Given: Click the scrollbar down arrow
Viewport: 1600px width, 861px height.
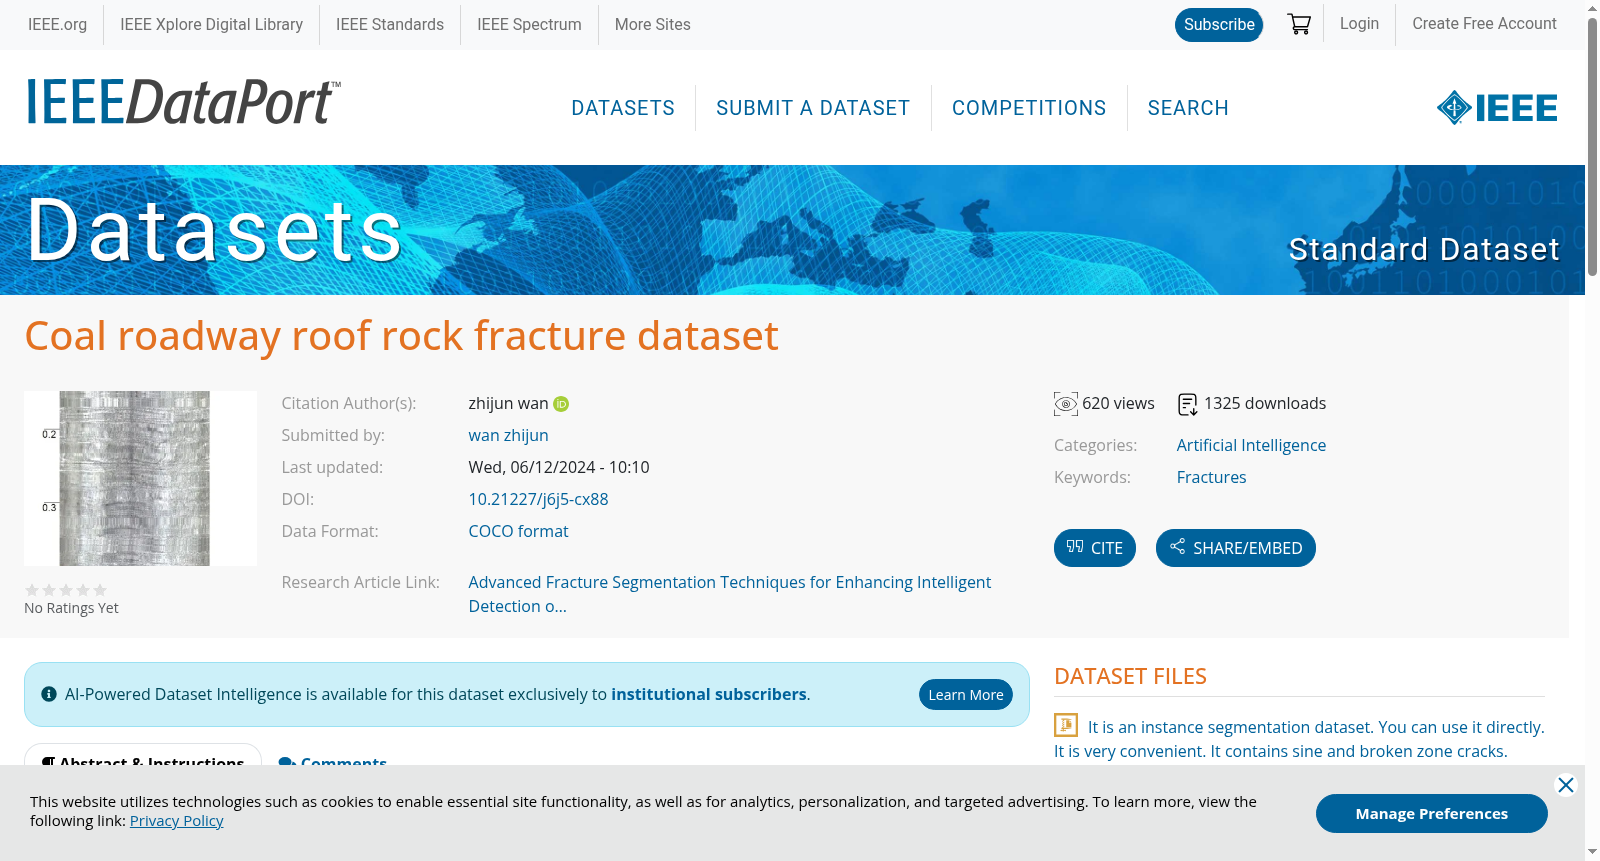Looking at the screenshot, I should (1592, 853).
